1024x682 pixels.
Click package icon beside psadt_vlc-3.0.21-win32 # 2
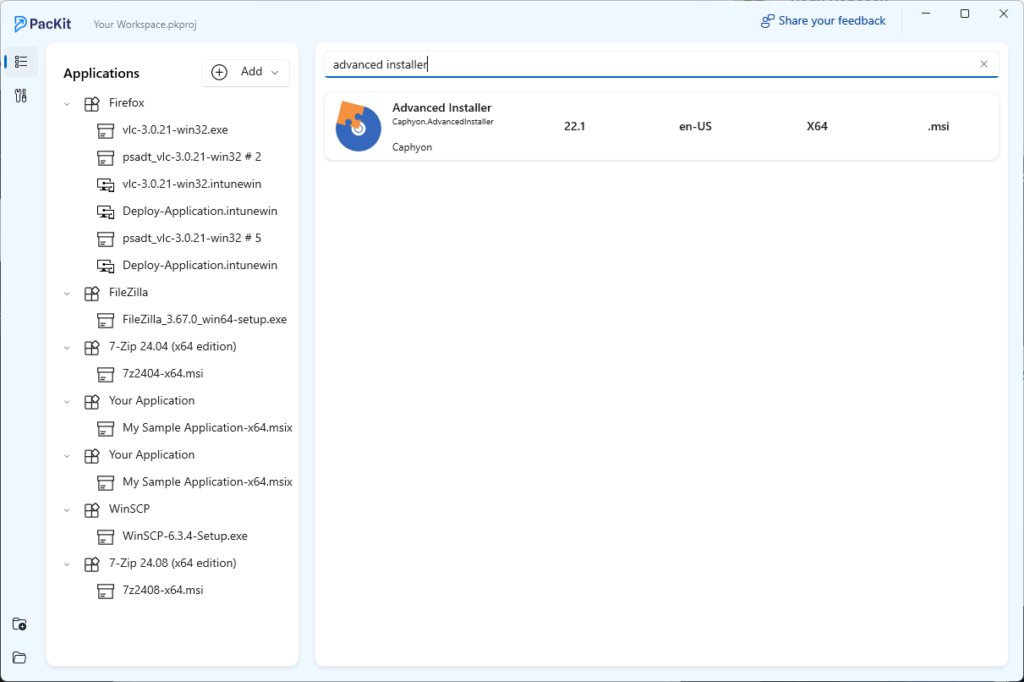(x=105, y=157)
